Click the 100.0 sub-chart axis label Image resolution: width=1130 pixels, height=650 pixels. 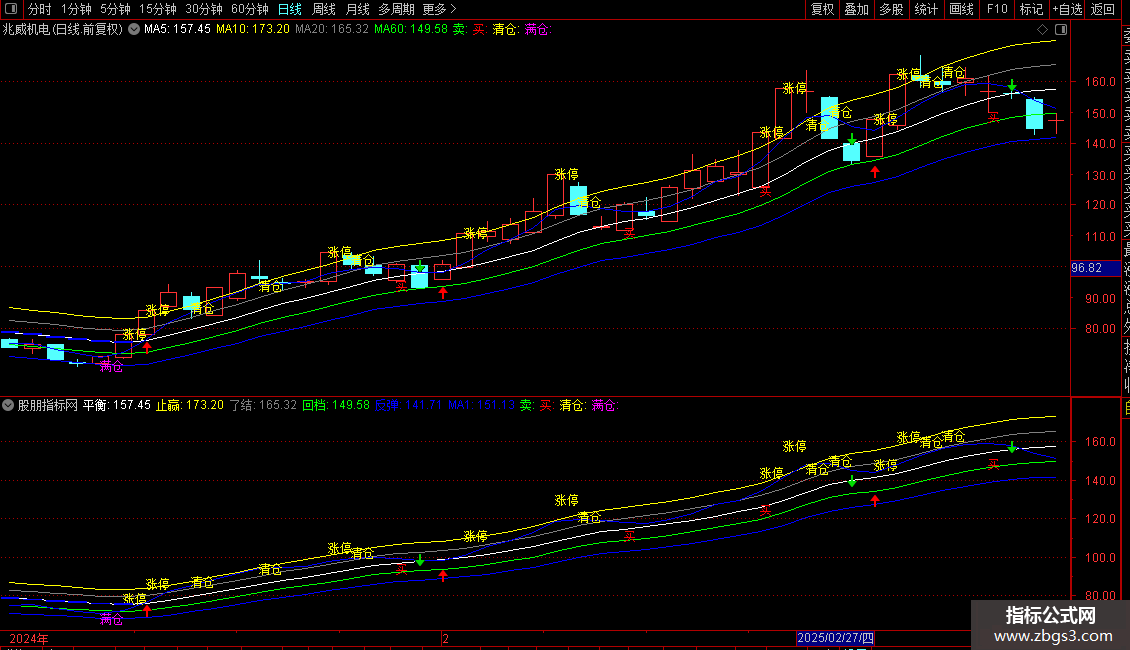(x=1100, y=557)
